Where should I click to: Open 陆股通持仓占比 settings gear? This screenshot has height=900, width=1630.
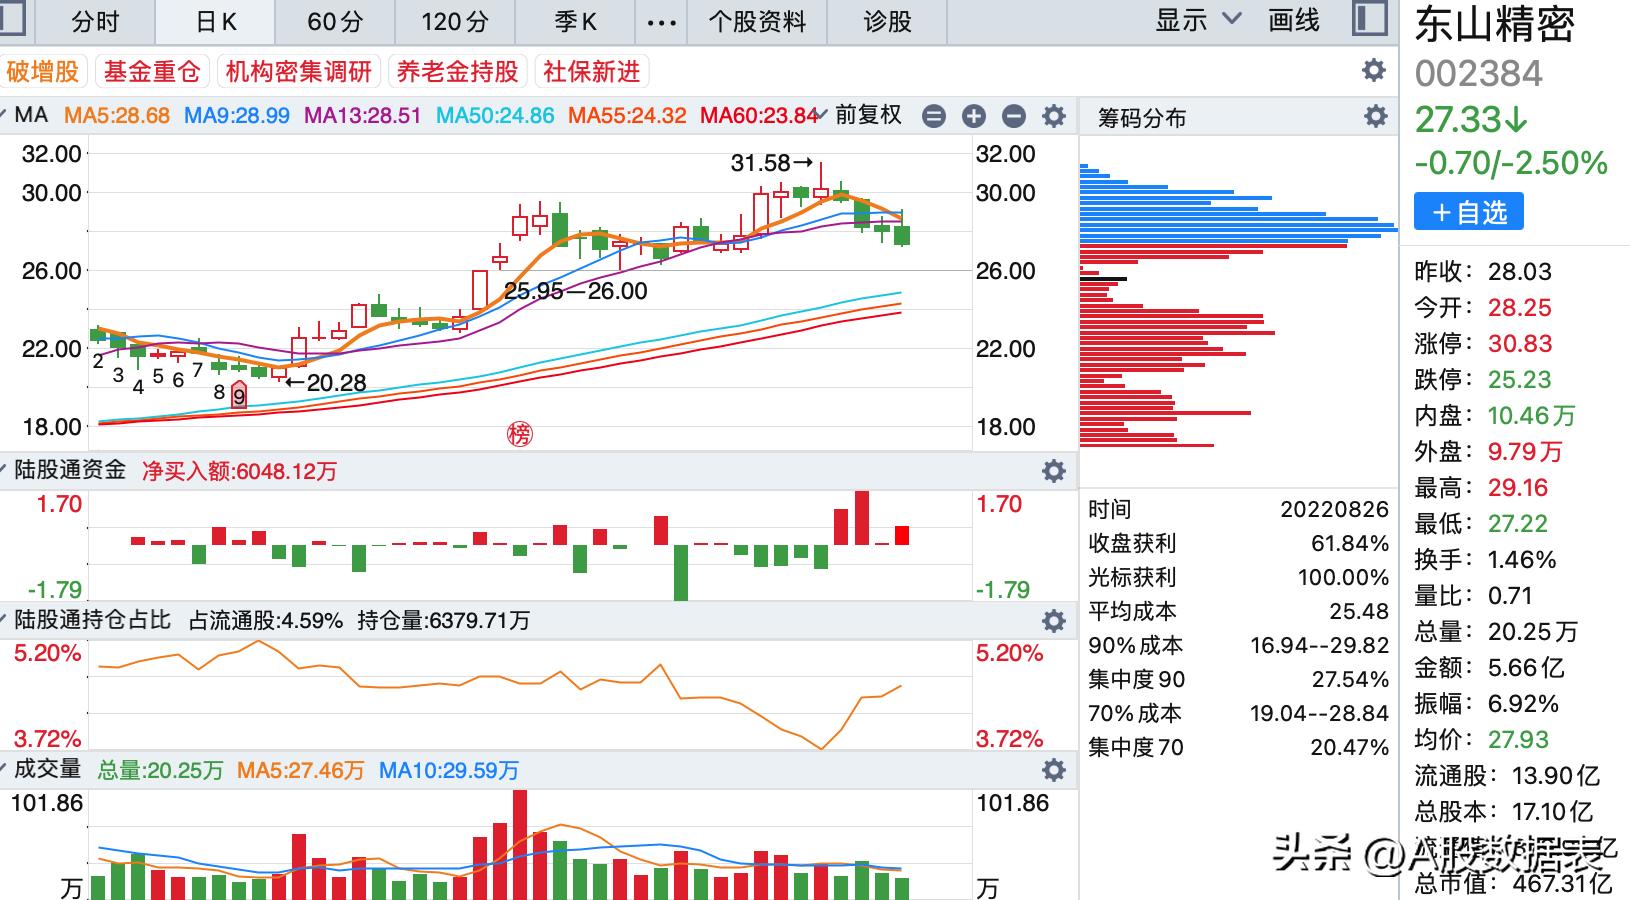click(1054, 621)
